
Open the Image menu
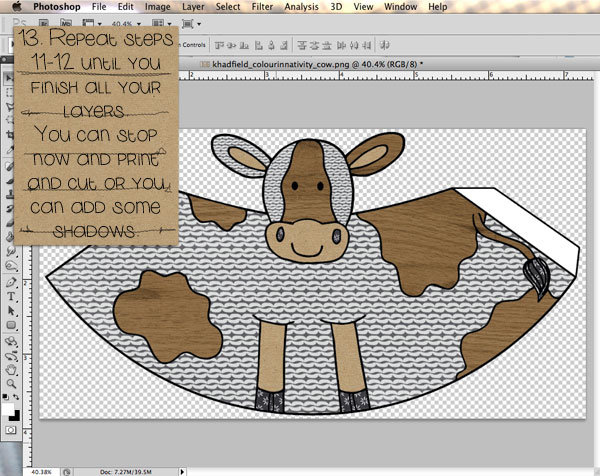[158, 7]
